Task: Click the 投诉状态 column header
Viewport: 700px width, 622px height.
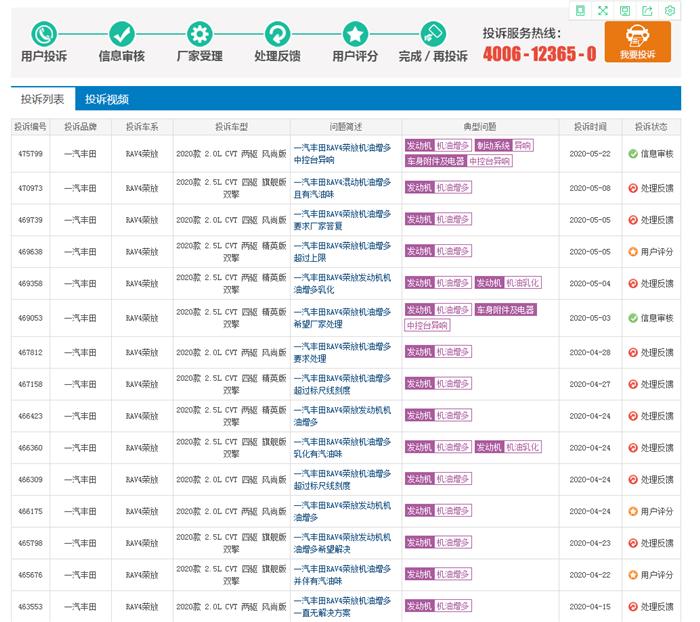Action: coord(651,127)
